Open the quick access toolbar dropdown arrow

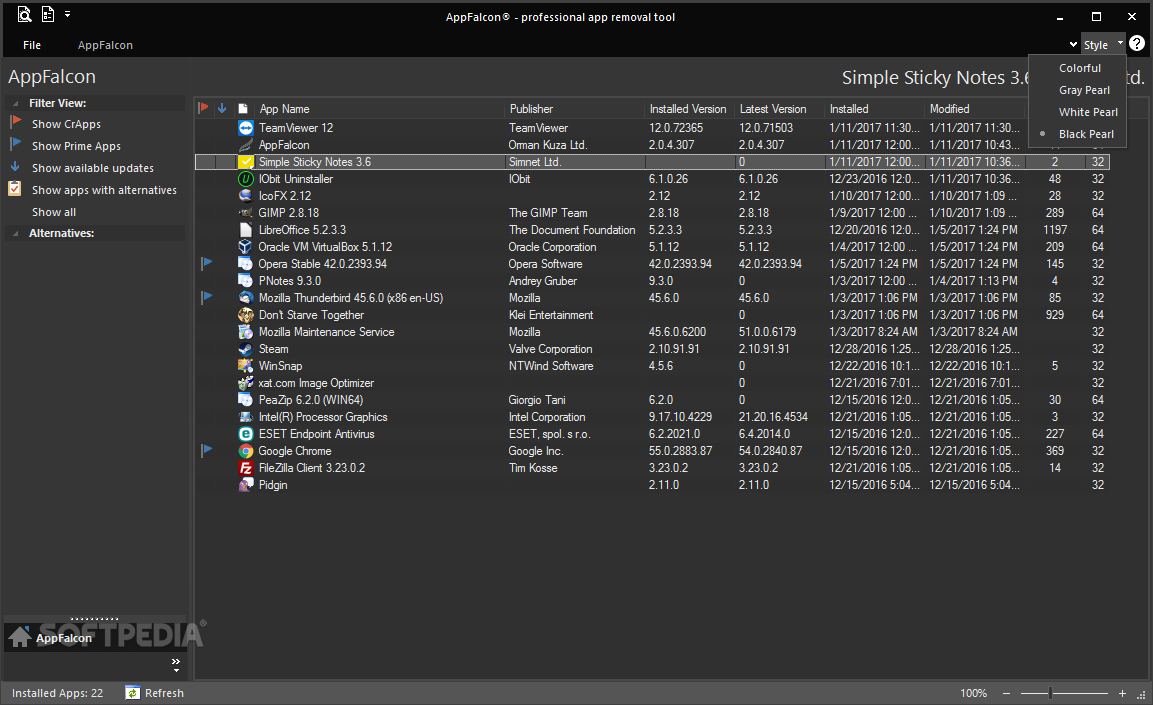point(67,14)
